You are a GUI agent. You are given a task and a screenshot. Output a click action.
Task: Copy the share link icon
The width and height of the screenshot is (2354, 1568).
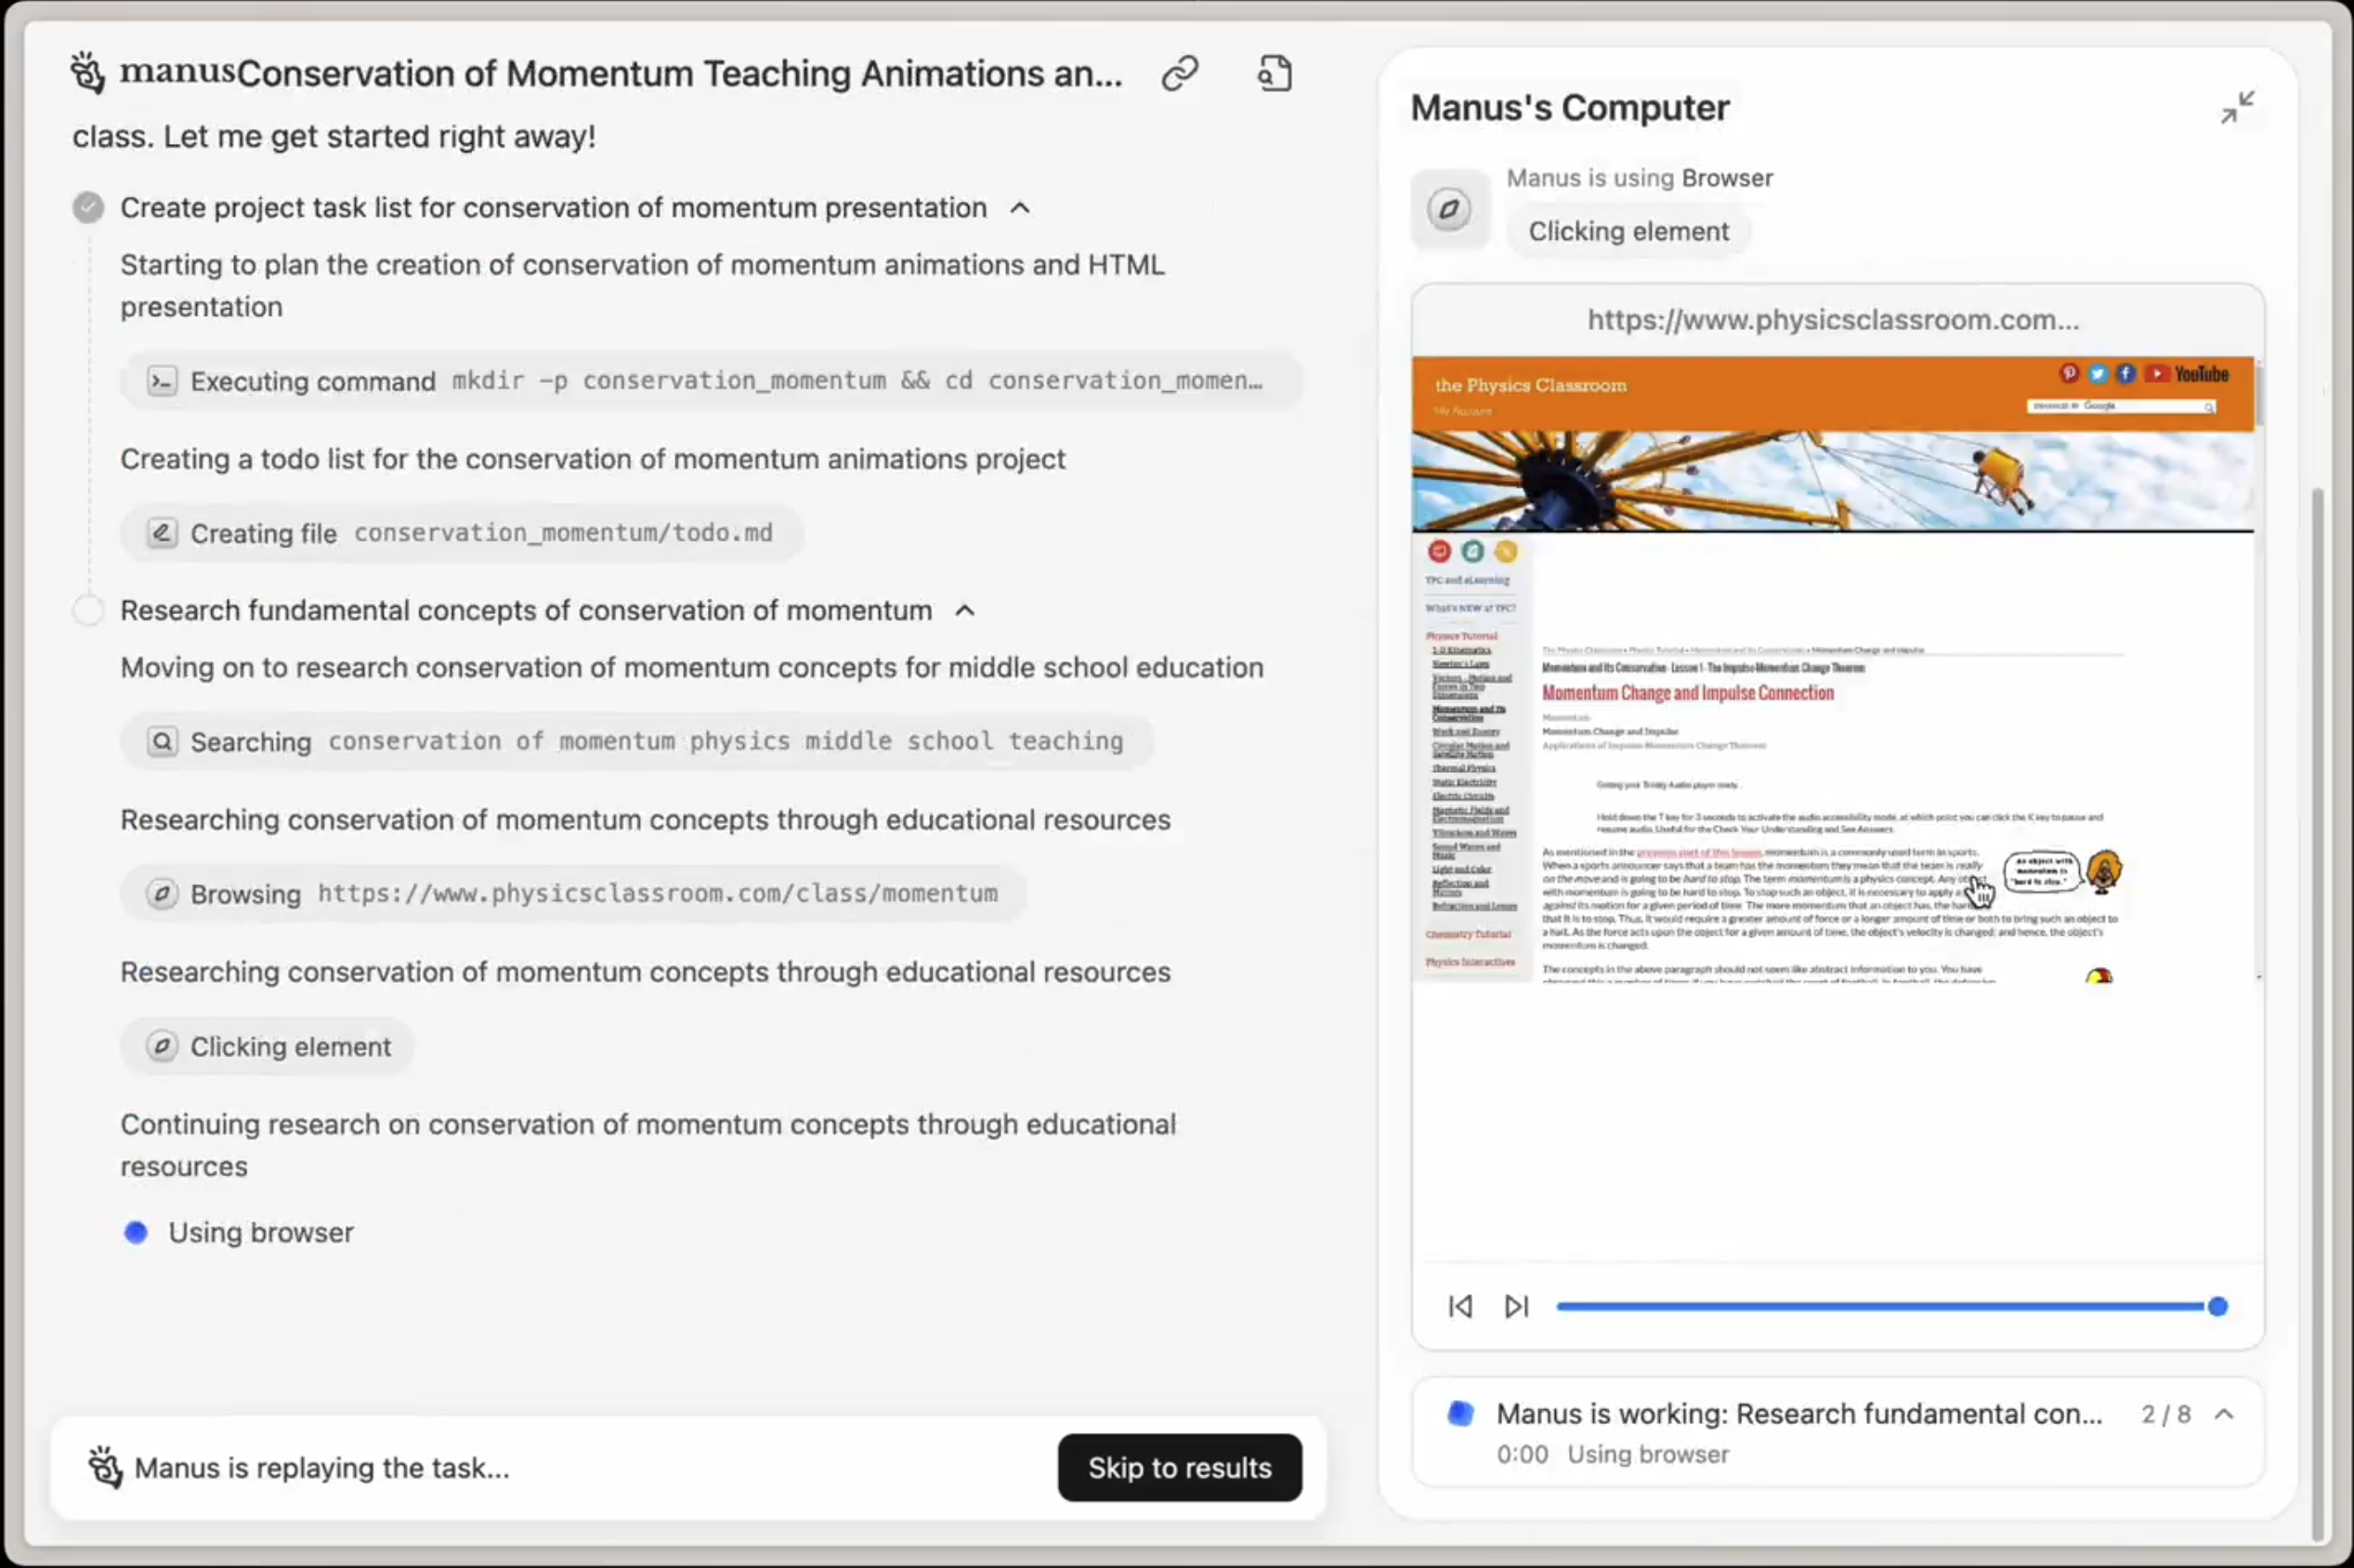pyautogui.click(x=1180, y=74)
